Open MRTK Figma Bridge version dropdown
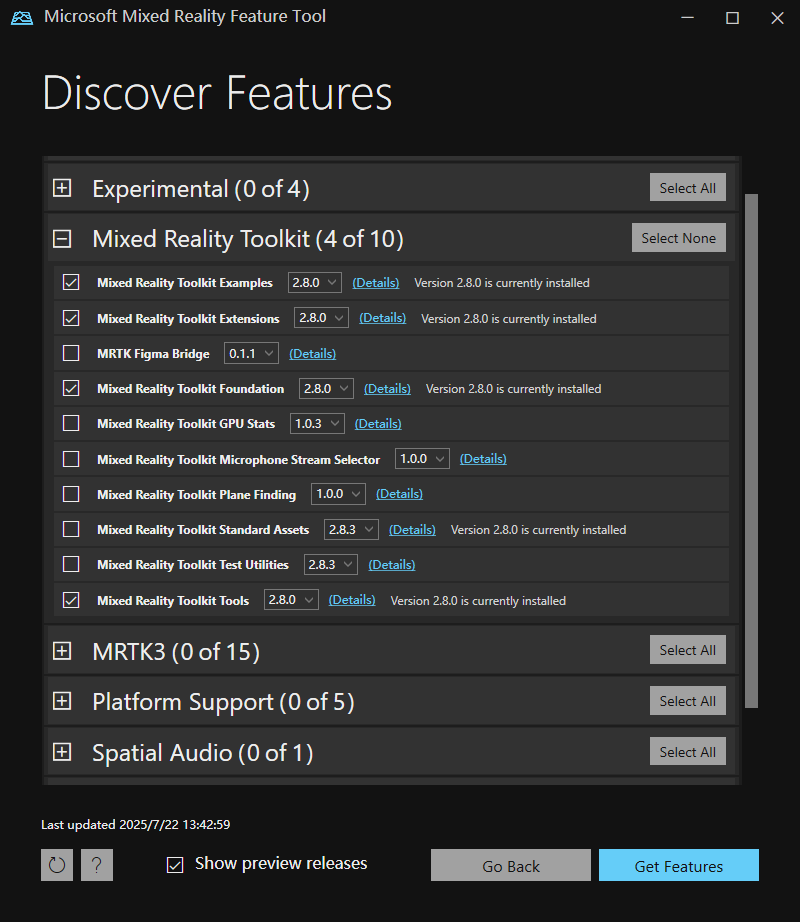Viewport: 800px width, 922px height. coord(251,353)
